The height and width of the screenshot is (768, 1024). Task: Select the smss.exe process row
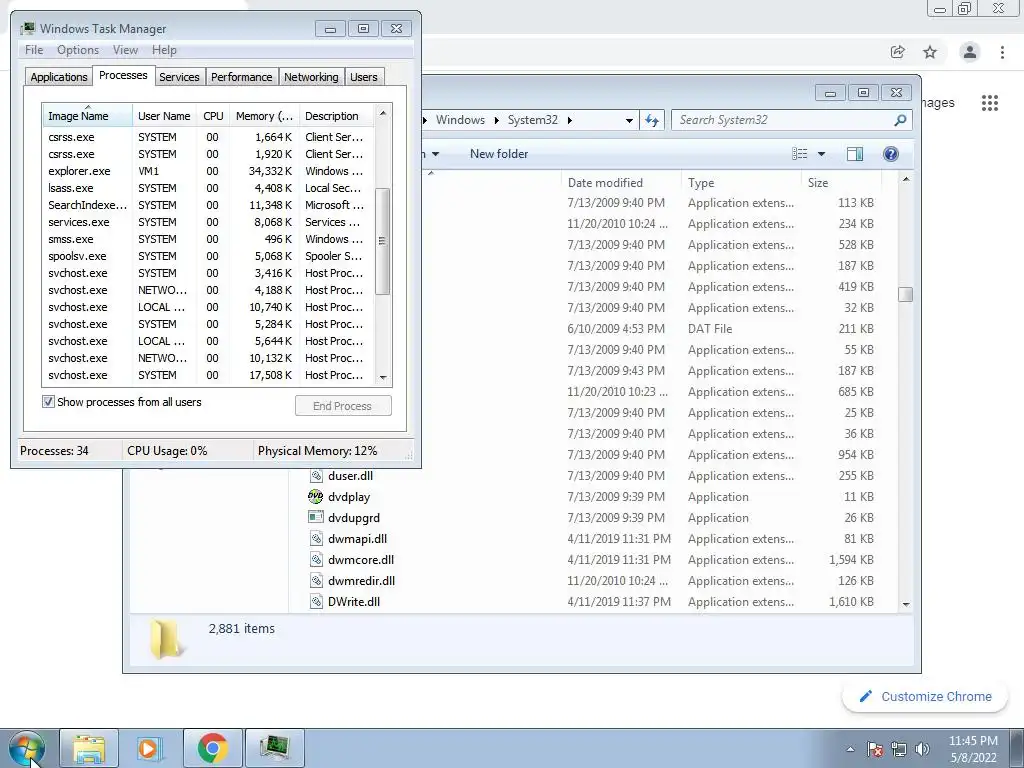pyautogui.click(x=208, y=239)
